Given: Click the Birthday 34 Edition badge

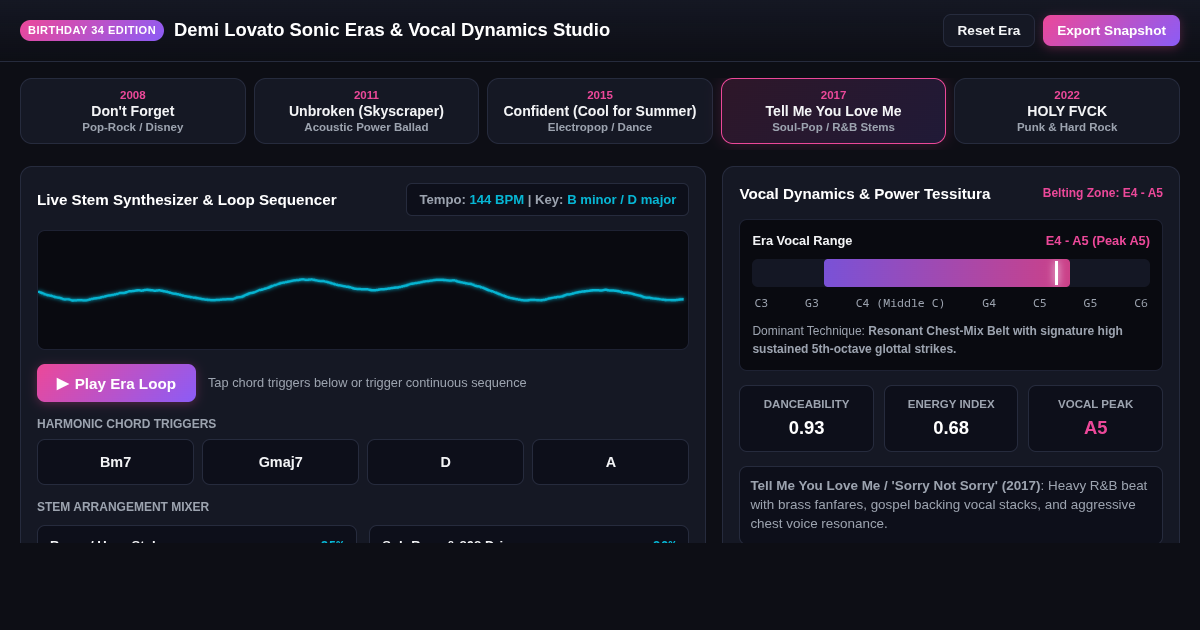Looking at the screenshot, I should [x=92, y=30].
